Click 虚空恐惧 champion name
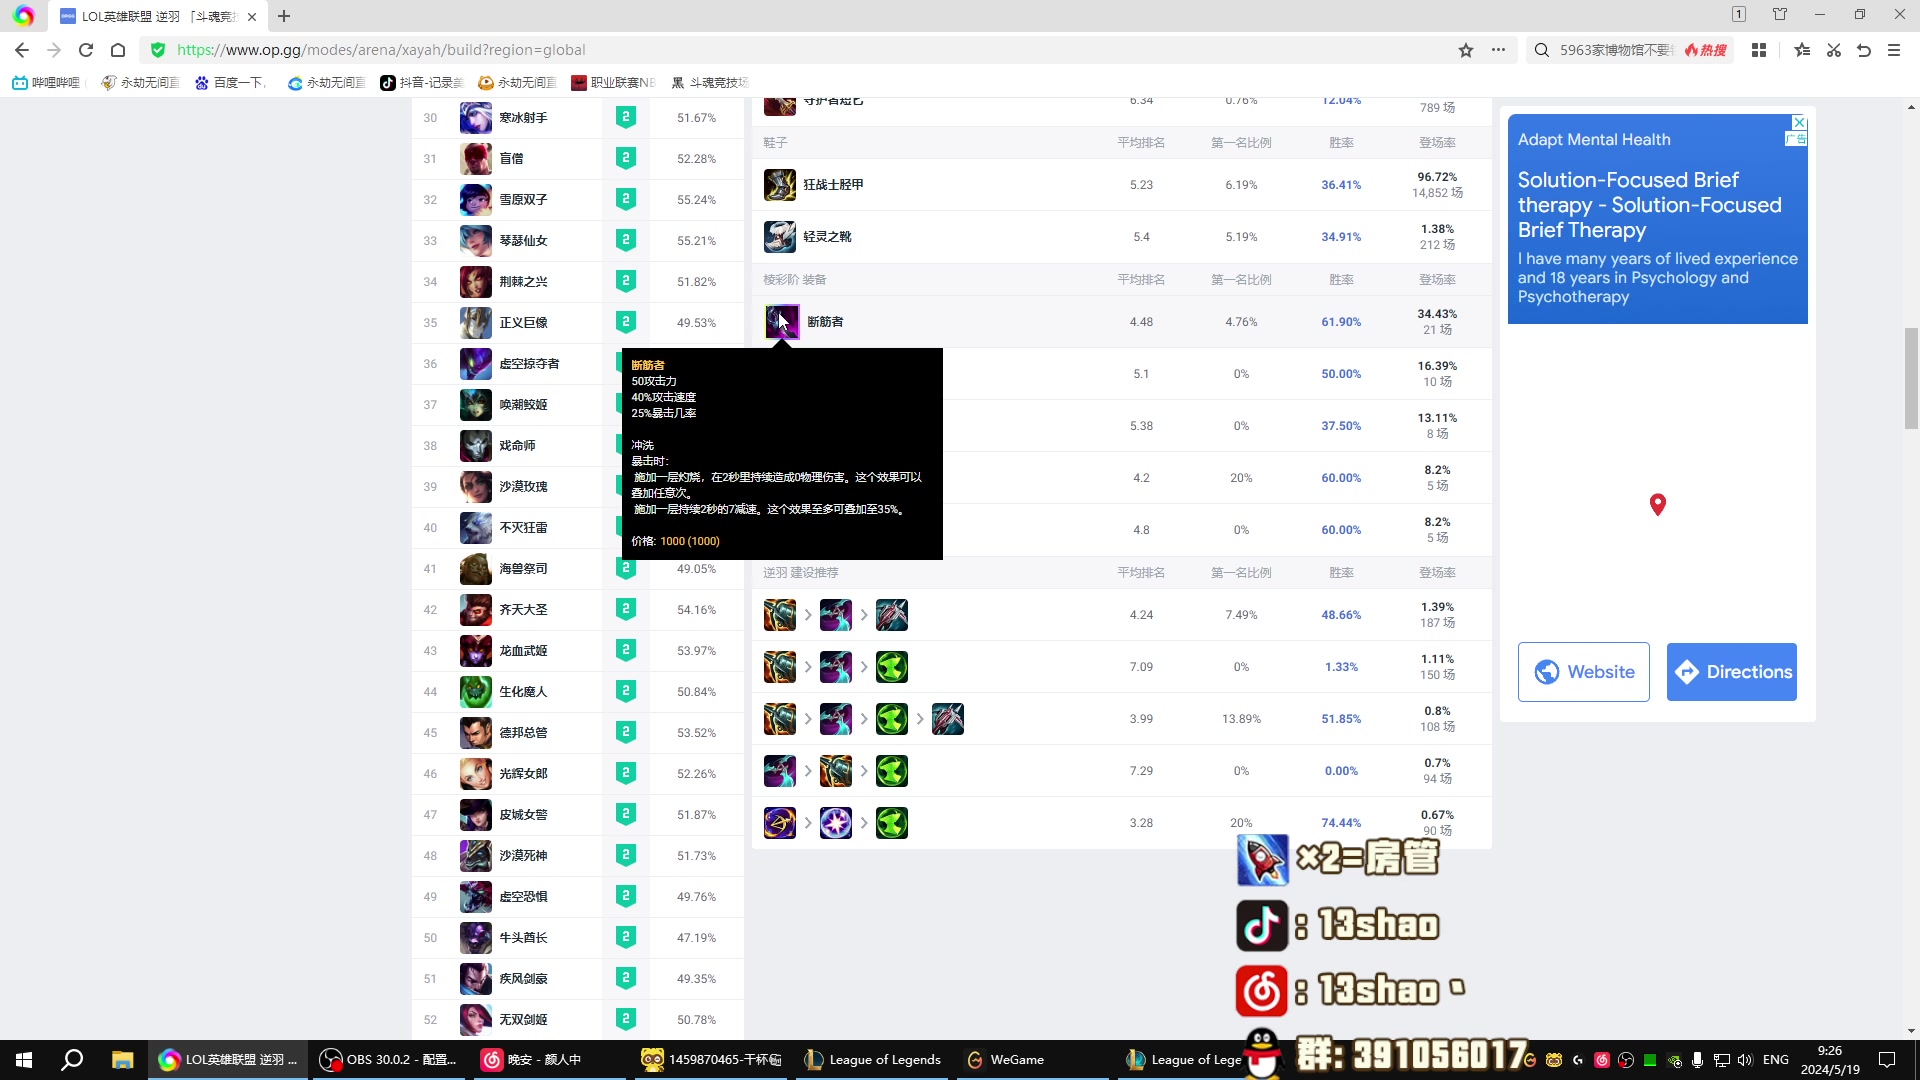Image resolution: width=1920 pixels, height=1080 pixels. (523, 897)
